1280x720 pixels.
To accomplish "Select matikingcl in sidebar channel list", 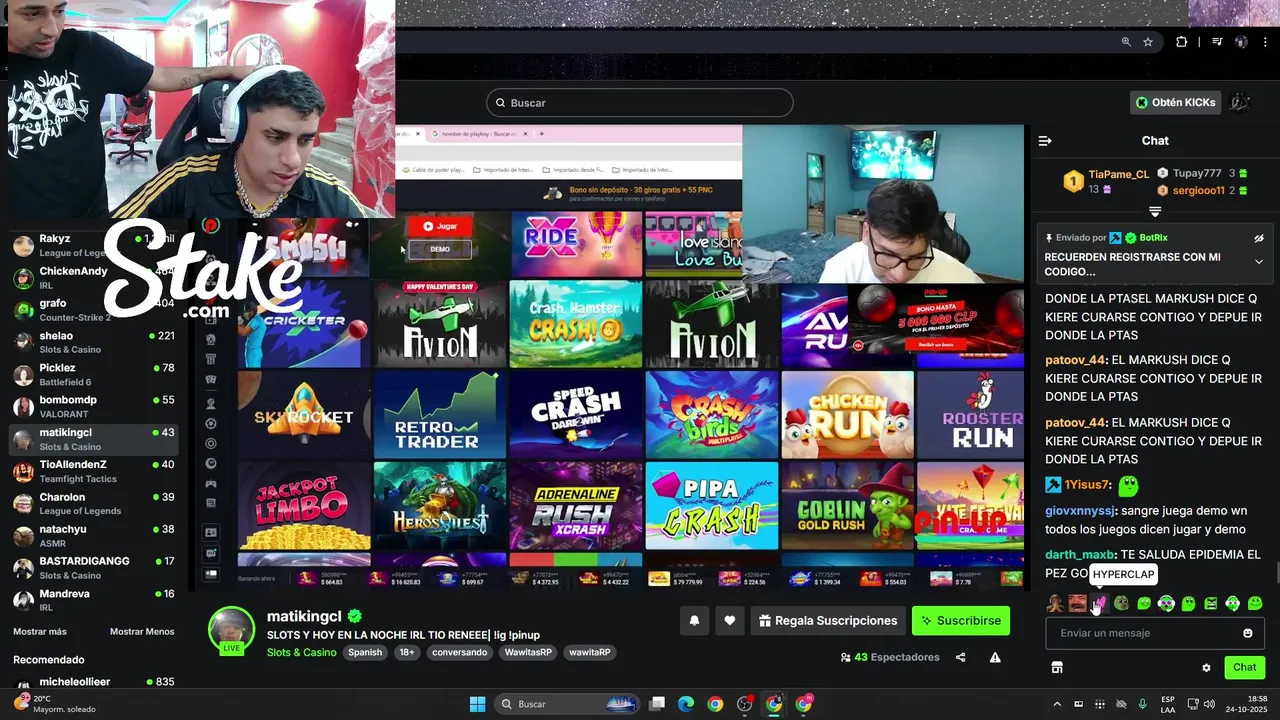I will coord(94,439).
